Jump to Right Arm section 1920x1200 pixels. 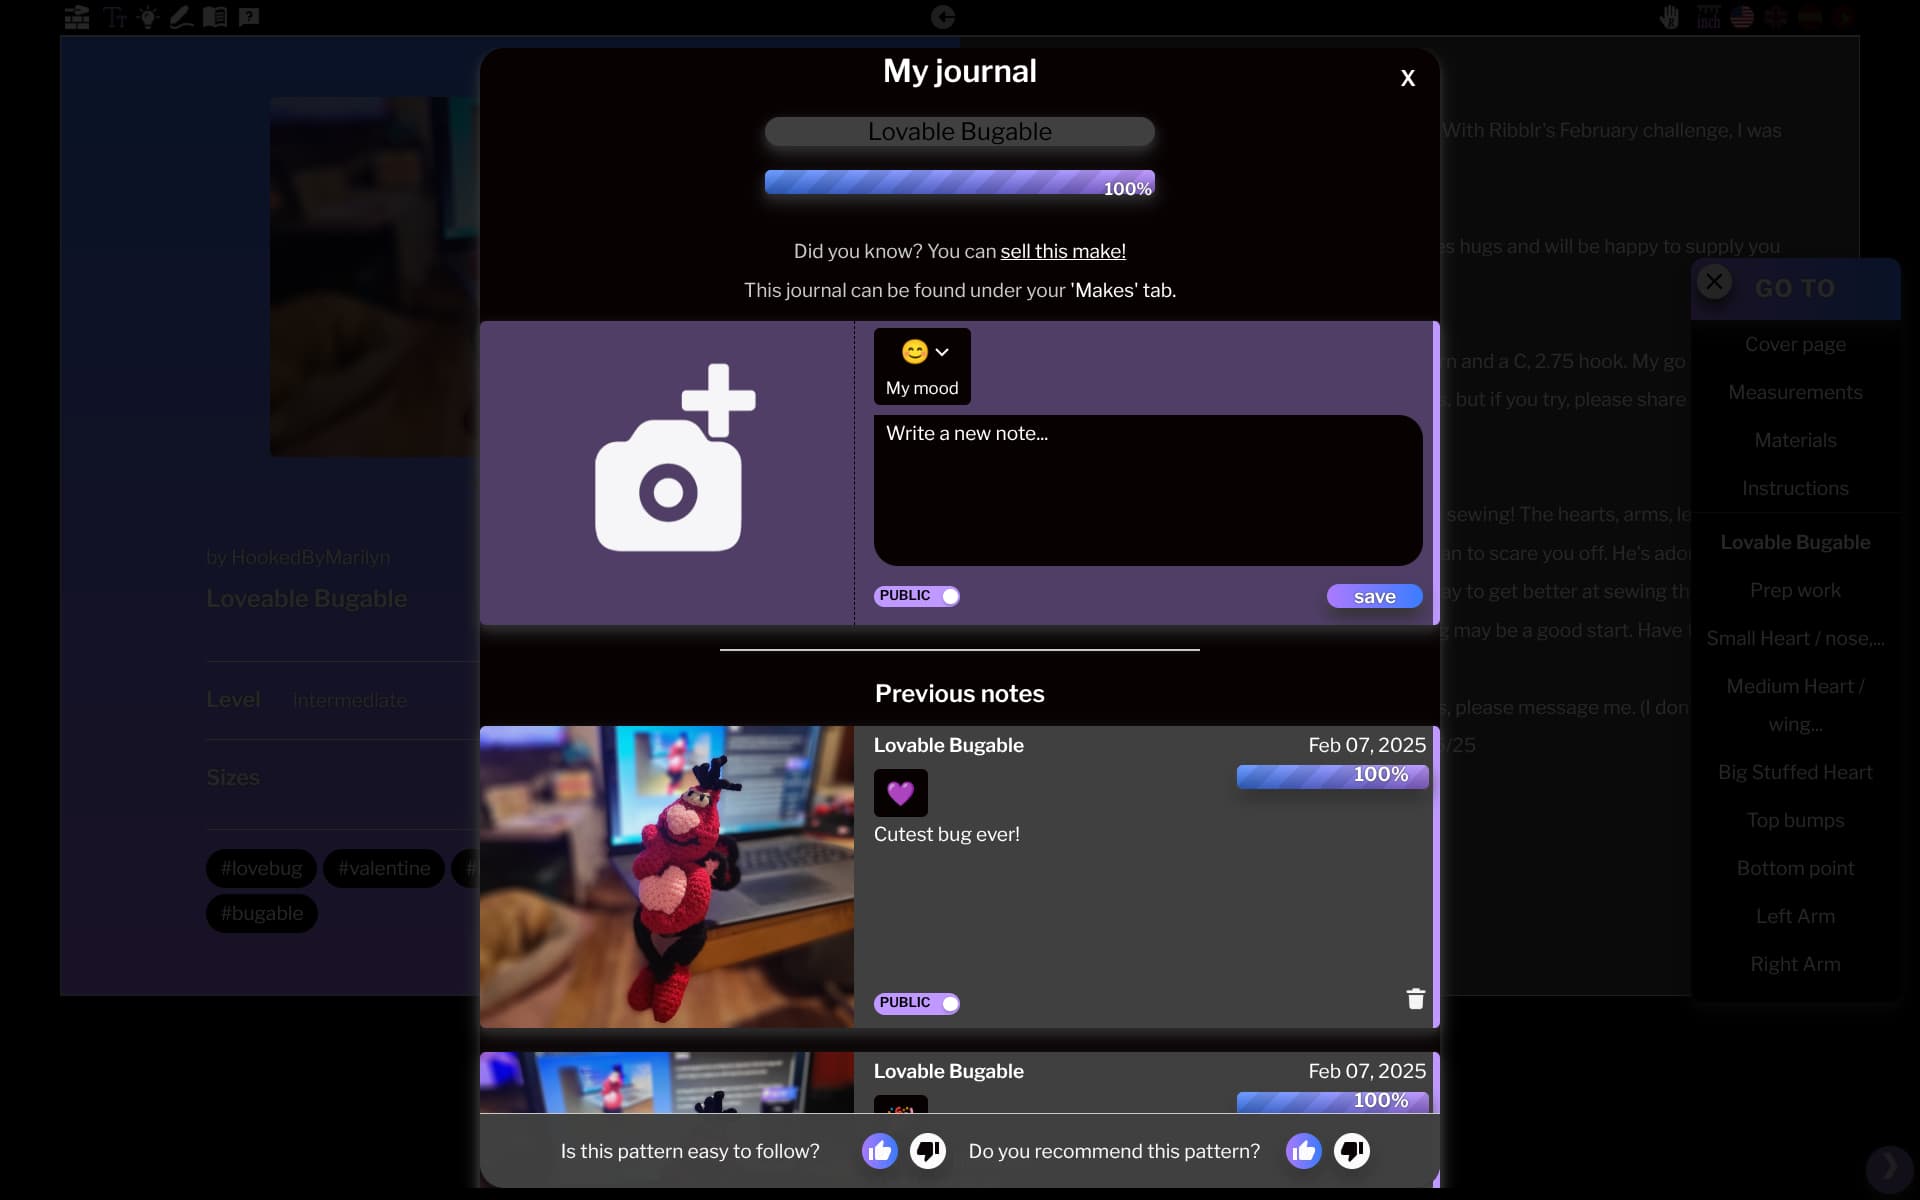pos(1795,964)
